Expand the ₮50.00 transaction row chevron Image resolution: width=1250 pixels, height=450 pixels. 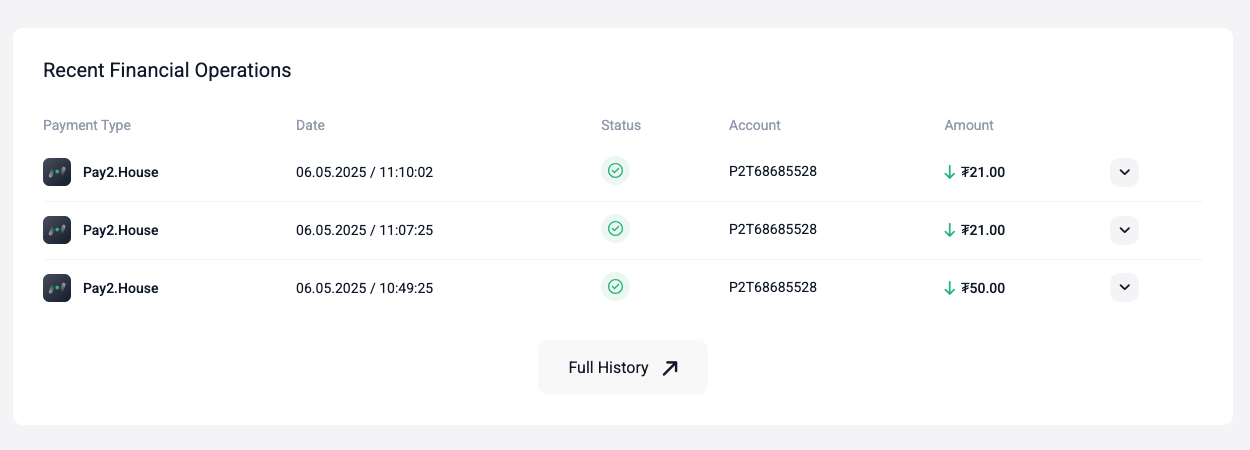1124,288
